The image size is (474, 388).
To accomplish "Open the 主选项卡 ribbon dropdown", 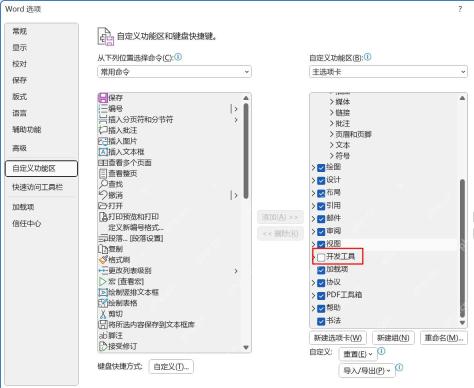I will click(x=388, y=72).
